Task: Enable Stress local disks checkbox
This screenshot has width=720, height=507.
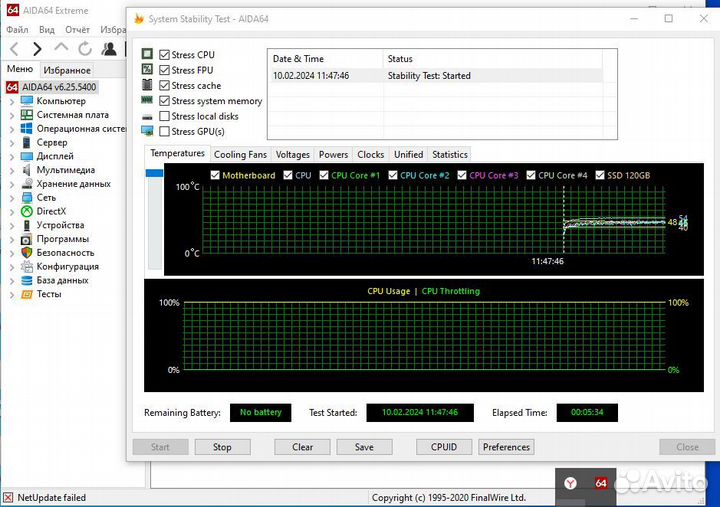Action: (x=165, y=116)
